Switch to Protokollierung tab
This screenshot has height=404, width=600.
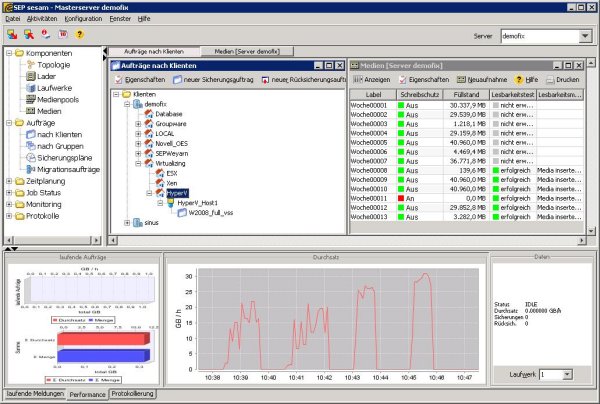tap(132, 393)
